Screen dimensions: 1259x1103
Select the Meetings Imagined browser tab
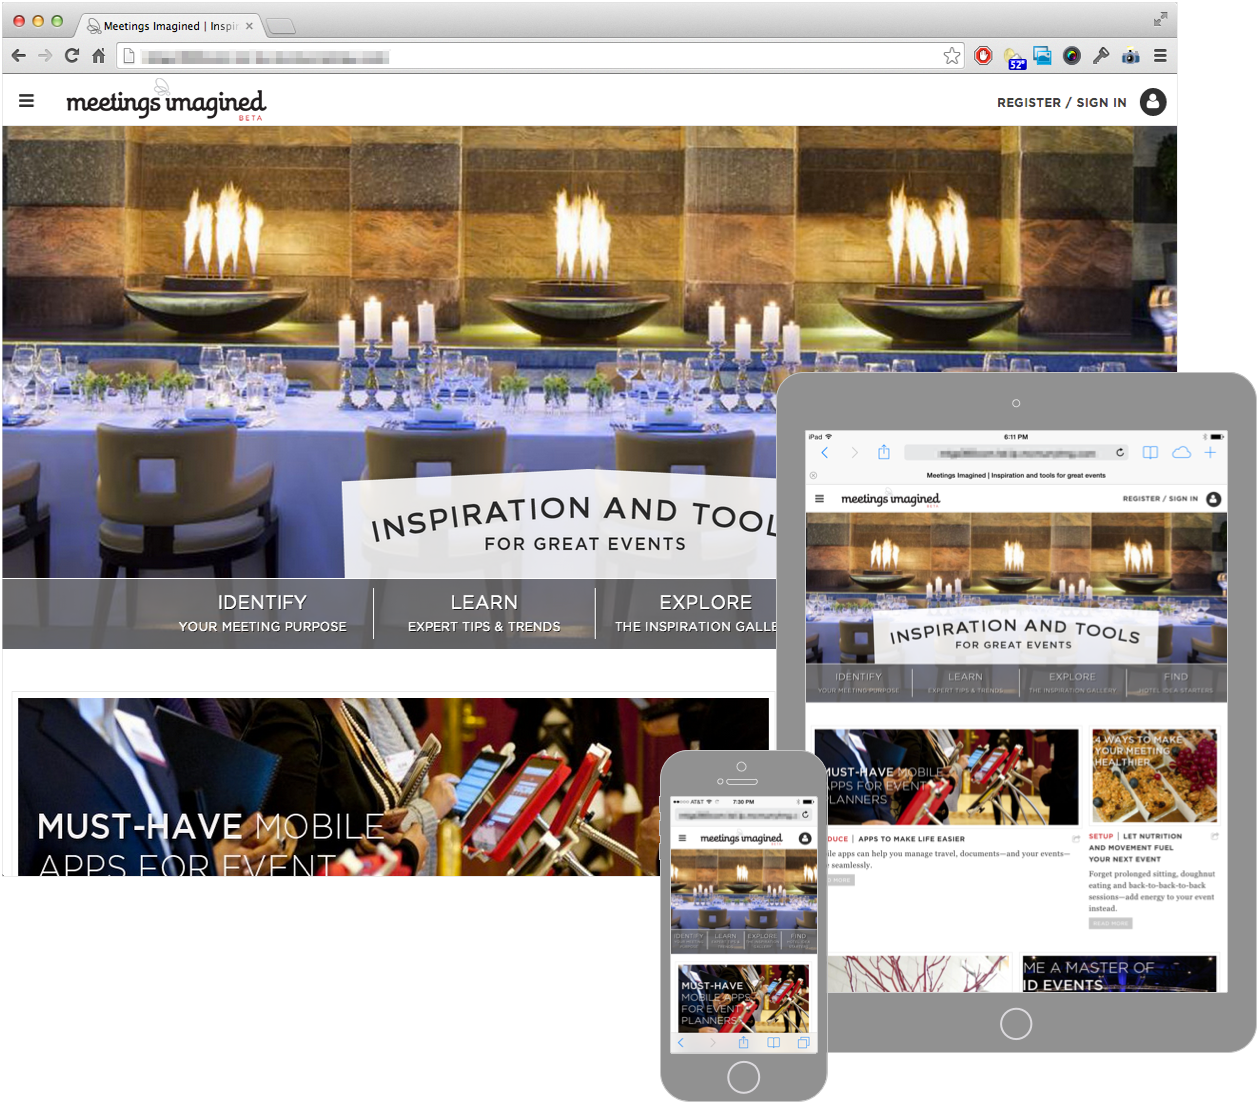click(x=170, y=25)
